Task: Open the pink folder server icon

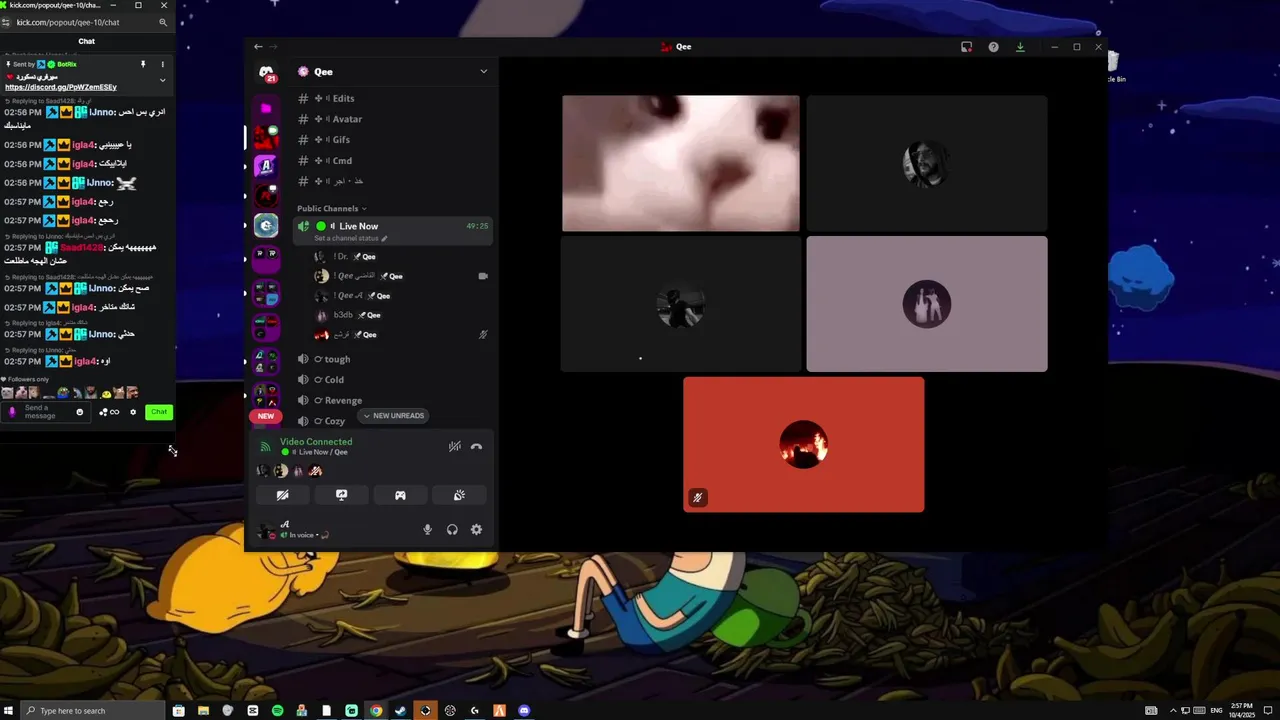Action: pyautogui.click(x=266, y=108)
